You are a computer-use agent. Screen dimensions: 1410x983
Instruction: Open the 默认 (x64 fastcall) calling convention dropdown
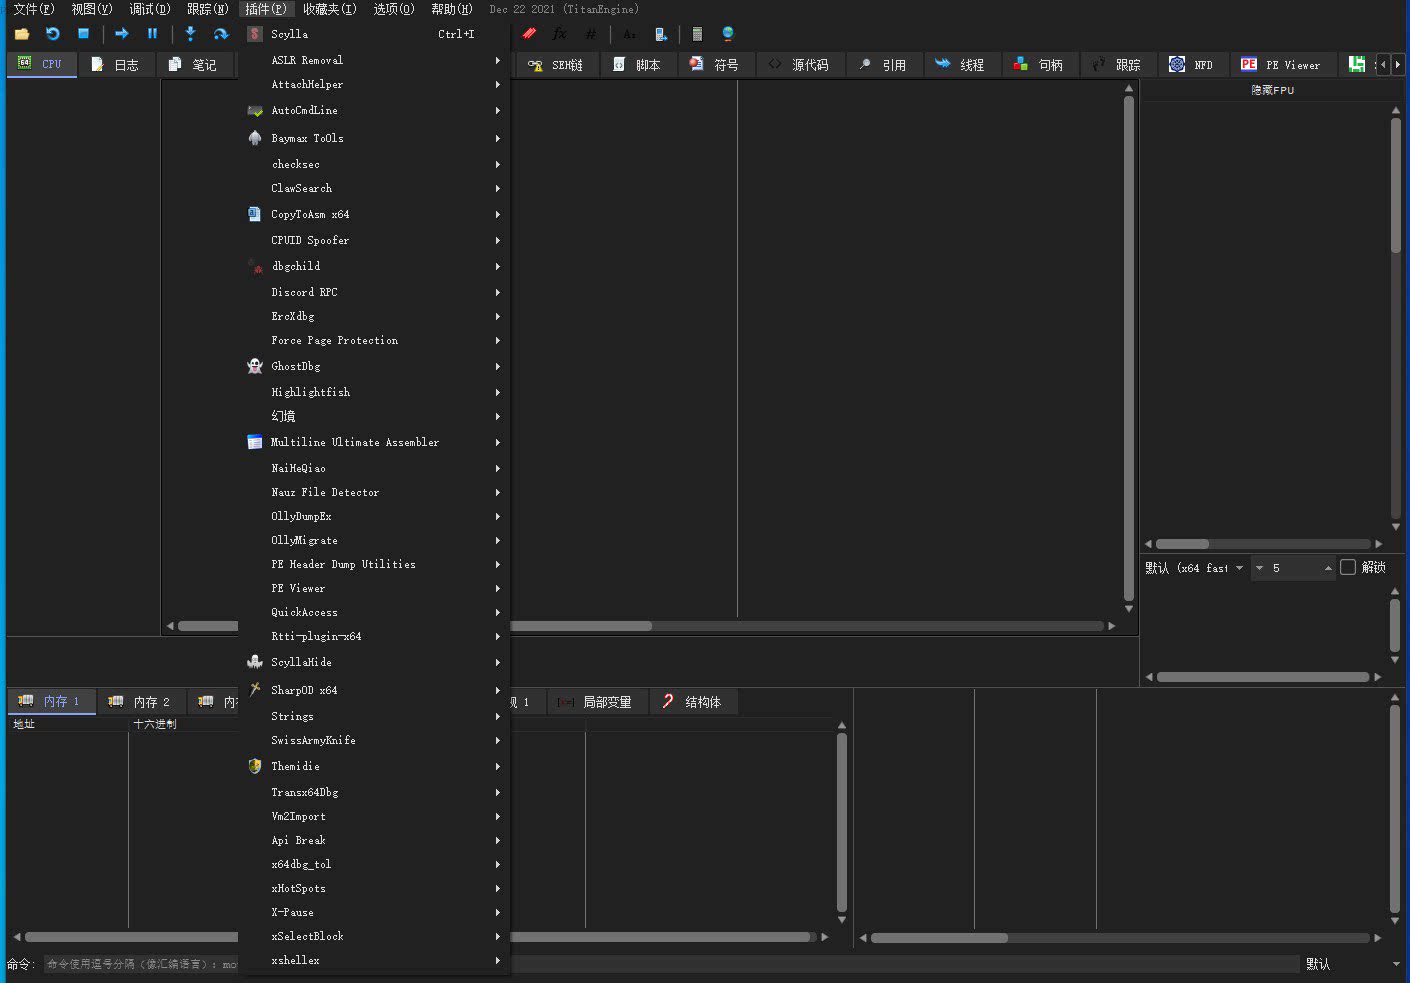(1195, 568)
